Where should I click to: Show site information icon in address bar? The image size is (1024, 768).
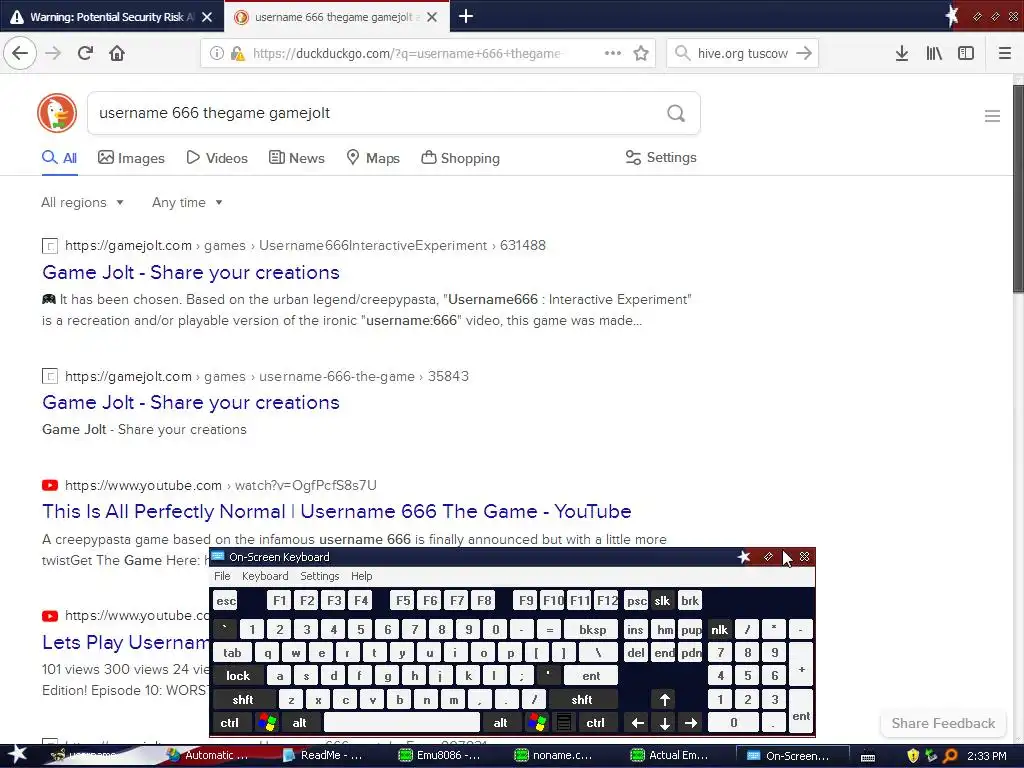pyautogui.click(x=217, y=53)
